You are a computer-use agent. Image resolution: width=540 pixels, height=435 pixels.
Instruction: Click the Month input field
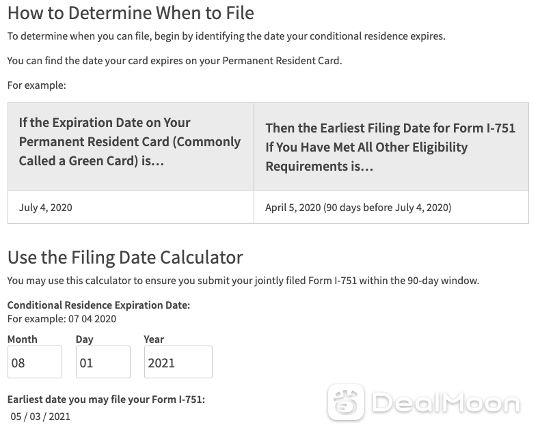pyautogui.click(x=34, y=362)
